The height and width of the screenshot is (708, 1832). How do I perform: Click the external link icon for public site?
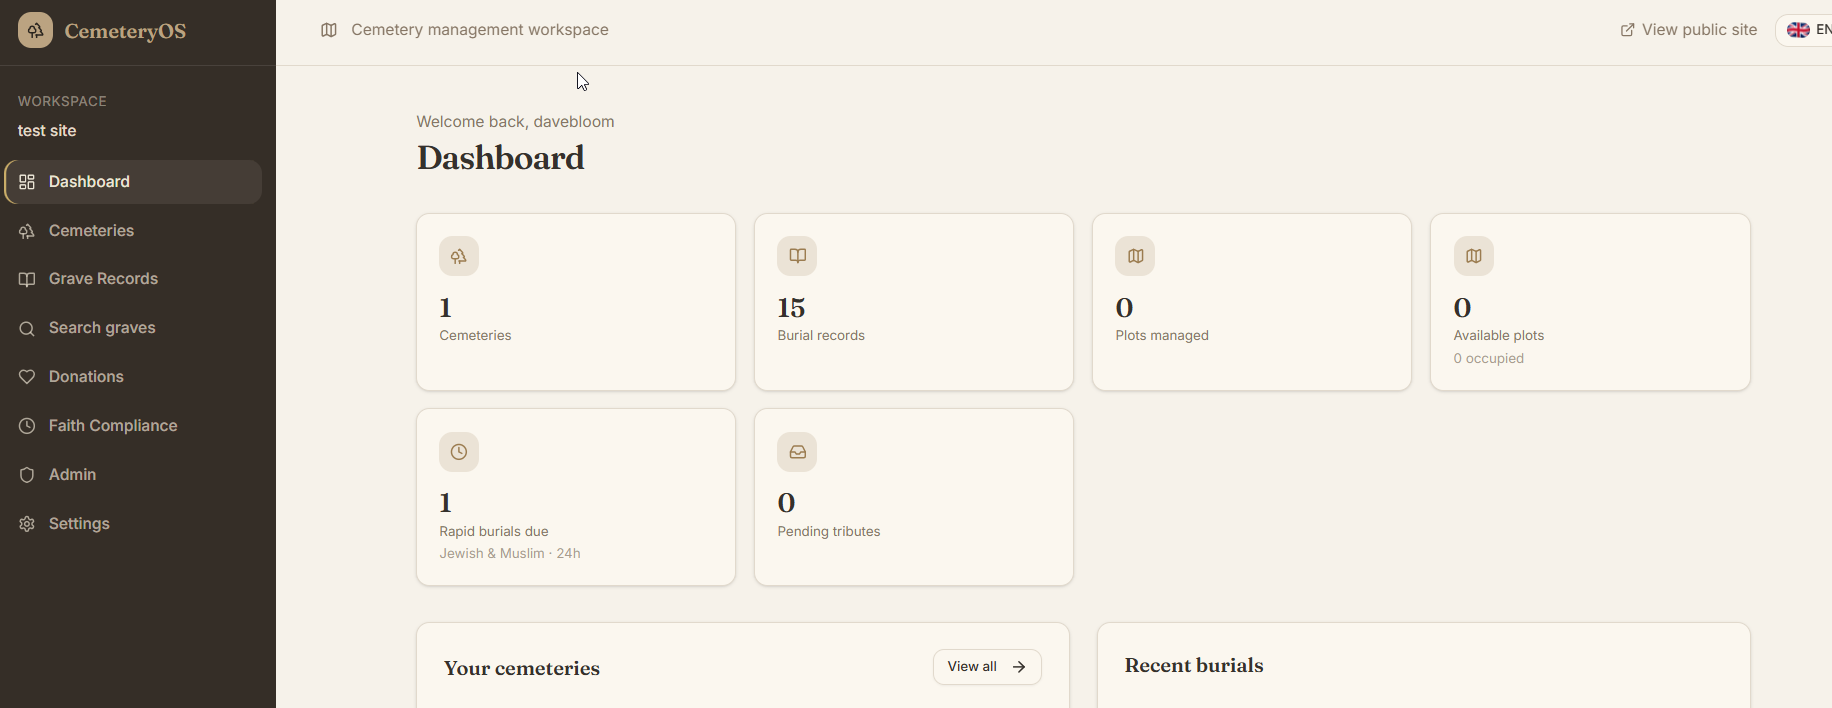coord(1628,30)
